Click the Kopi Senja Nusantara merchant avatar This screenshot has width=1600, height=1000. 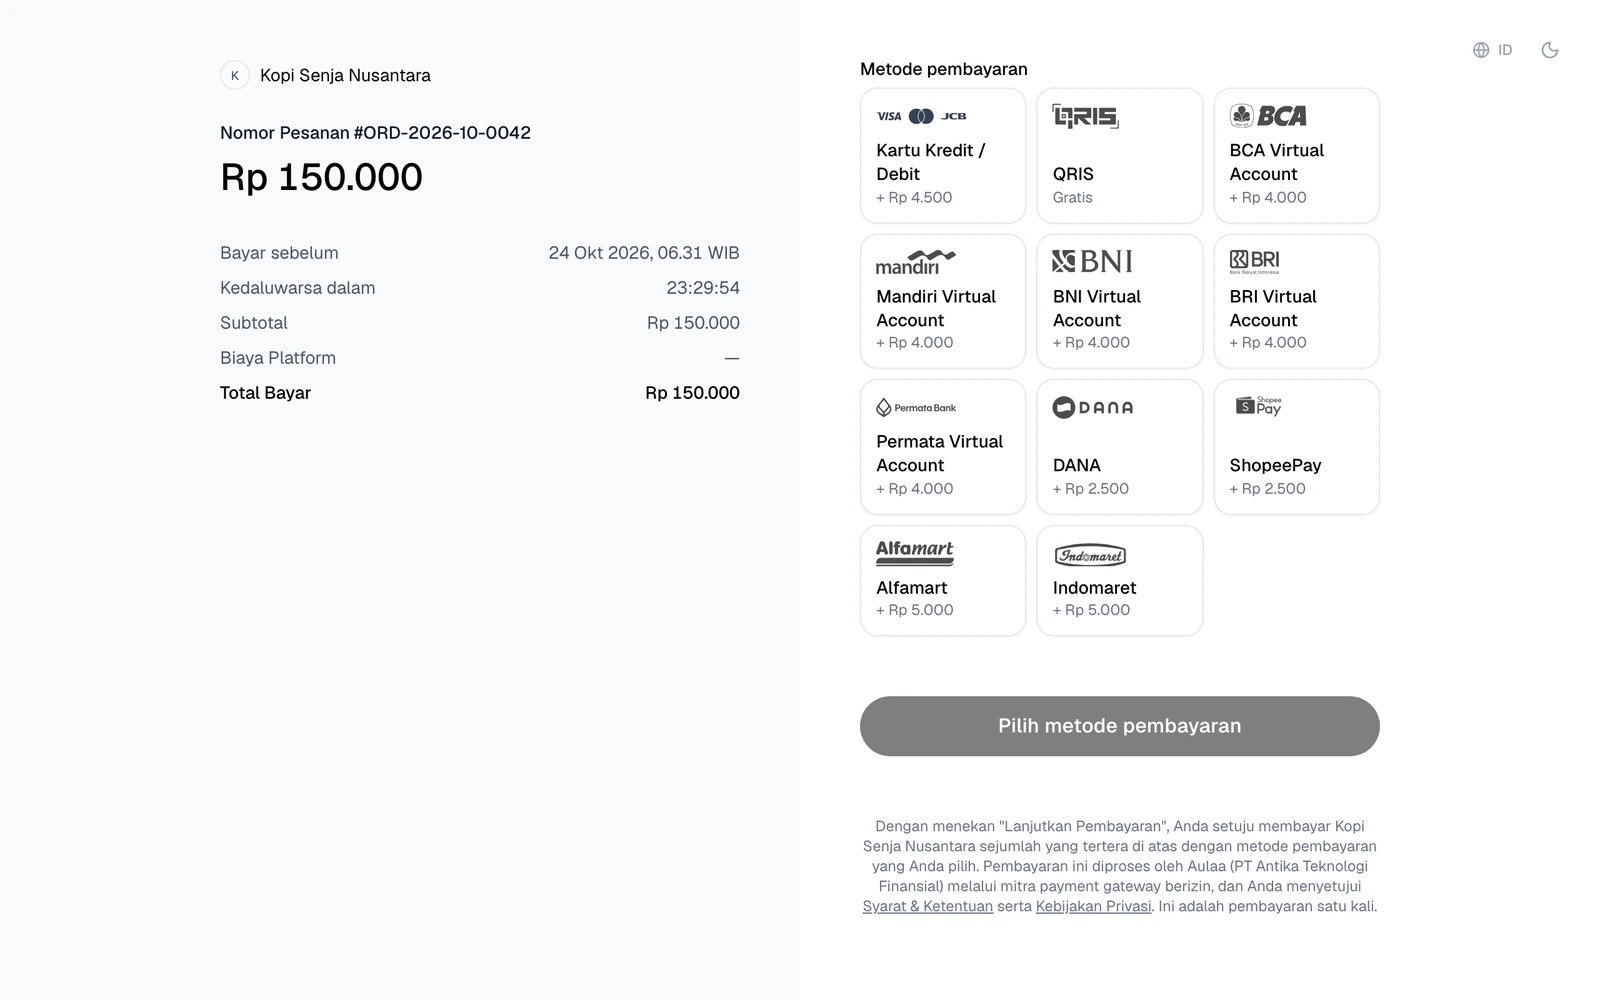click(235, 75)
